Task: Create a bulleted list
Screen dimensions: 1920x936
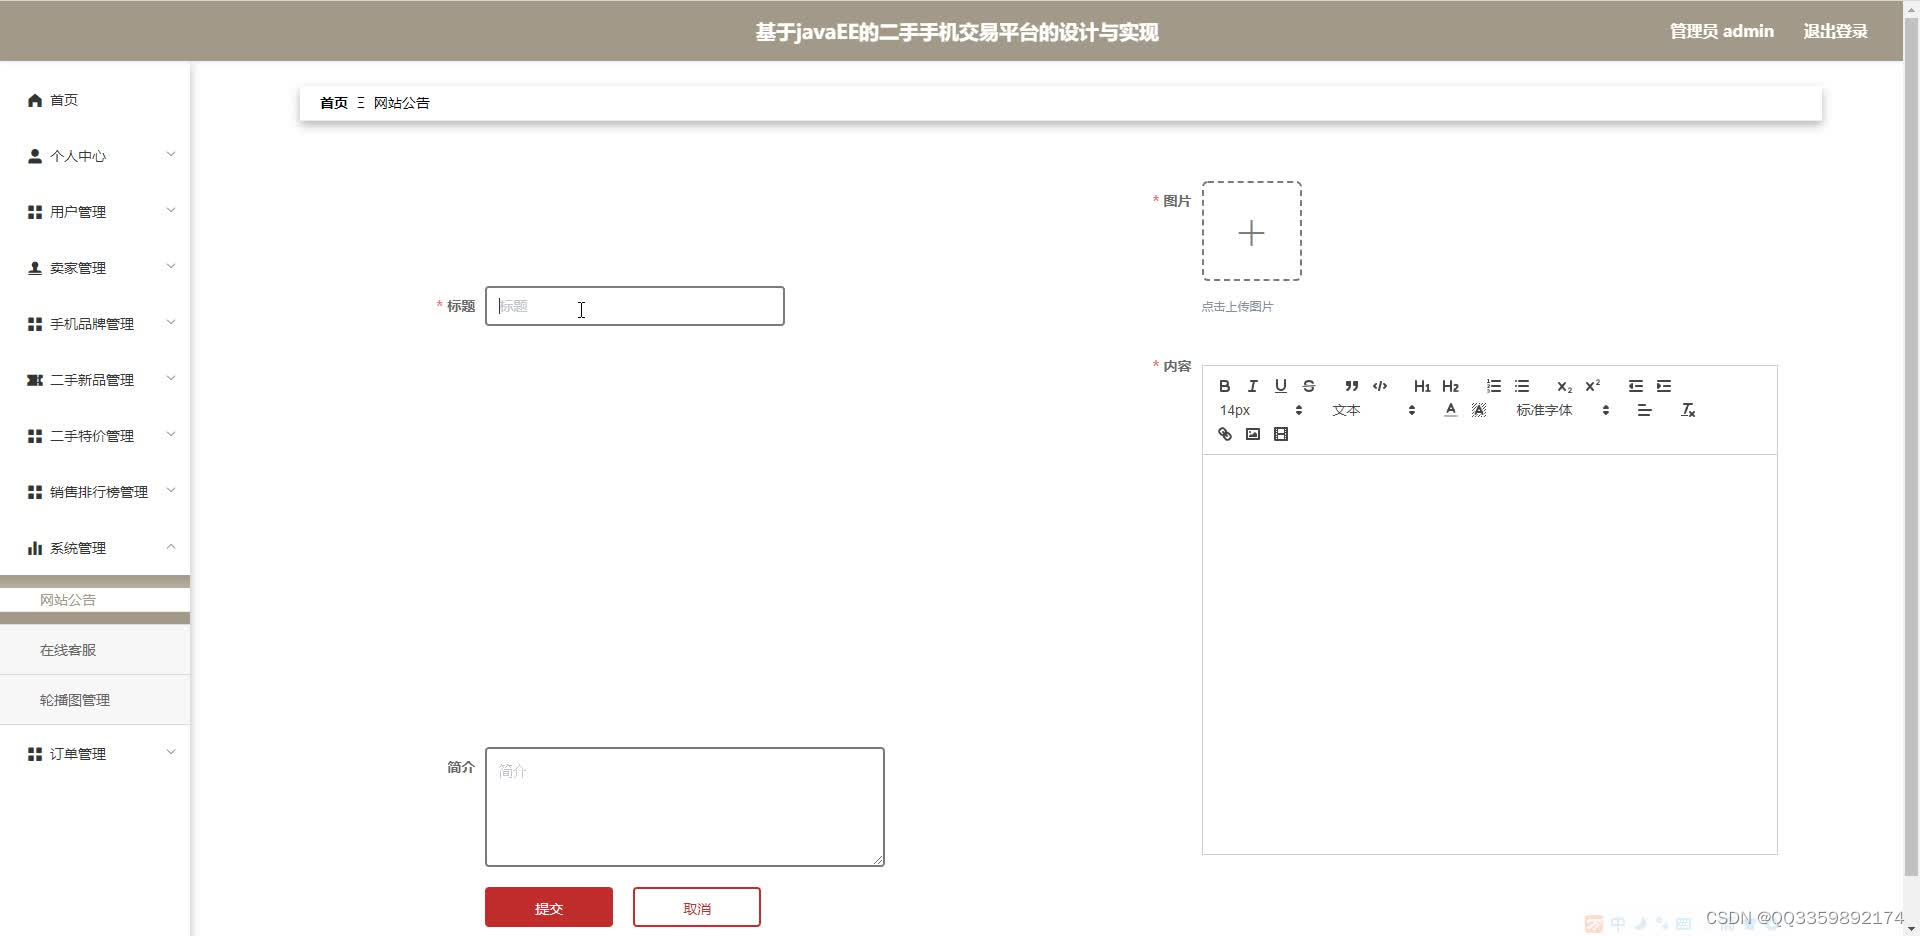Action: tap(1521, 386)
